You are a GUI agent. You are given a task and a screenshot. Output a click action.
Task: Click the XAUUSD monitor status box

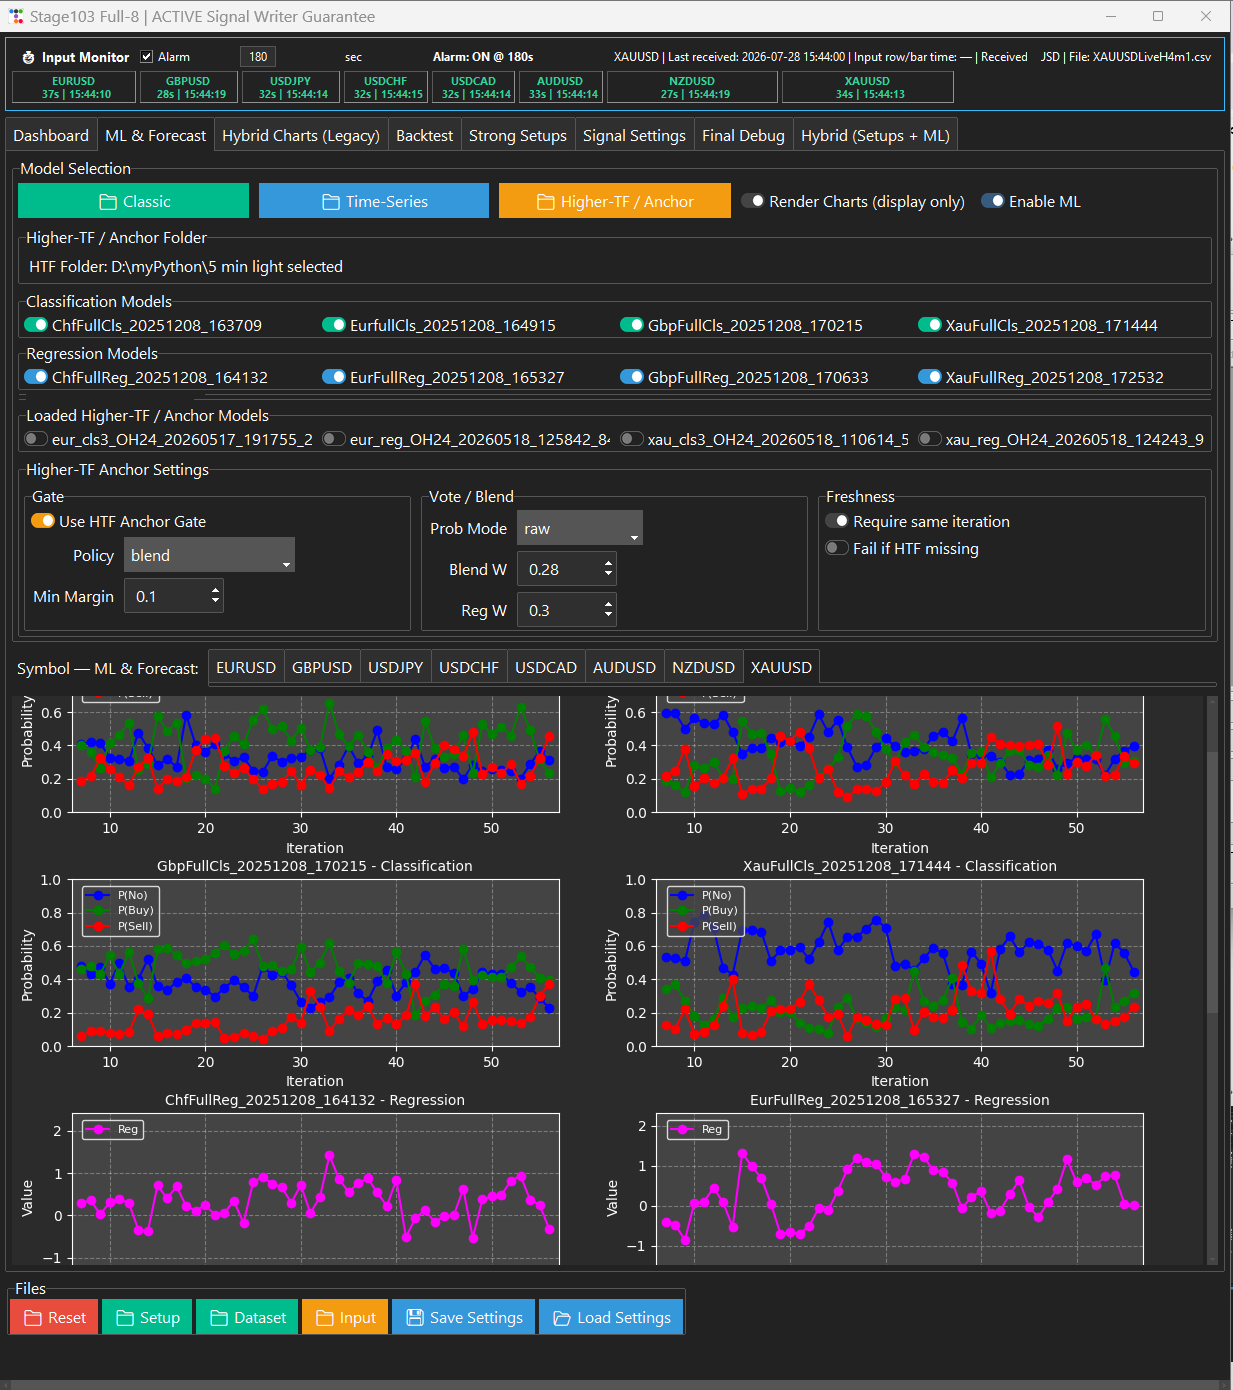coord(867,87)
